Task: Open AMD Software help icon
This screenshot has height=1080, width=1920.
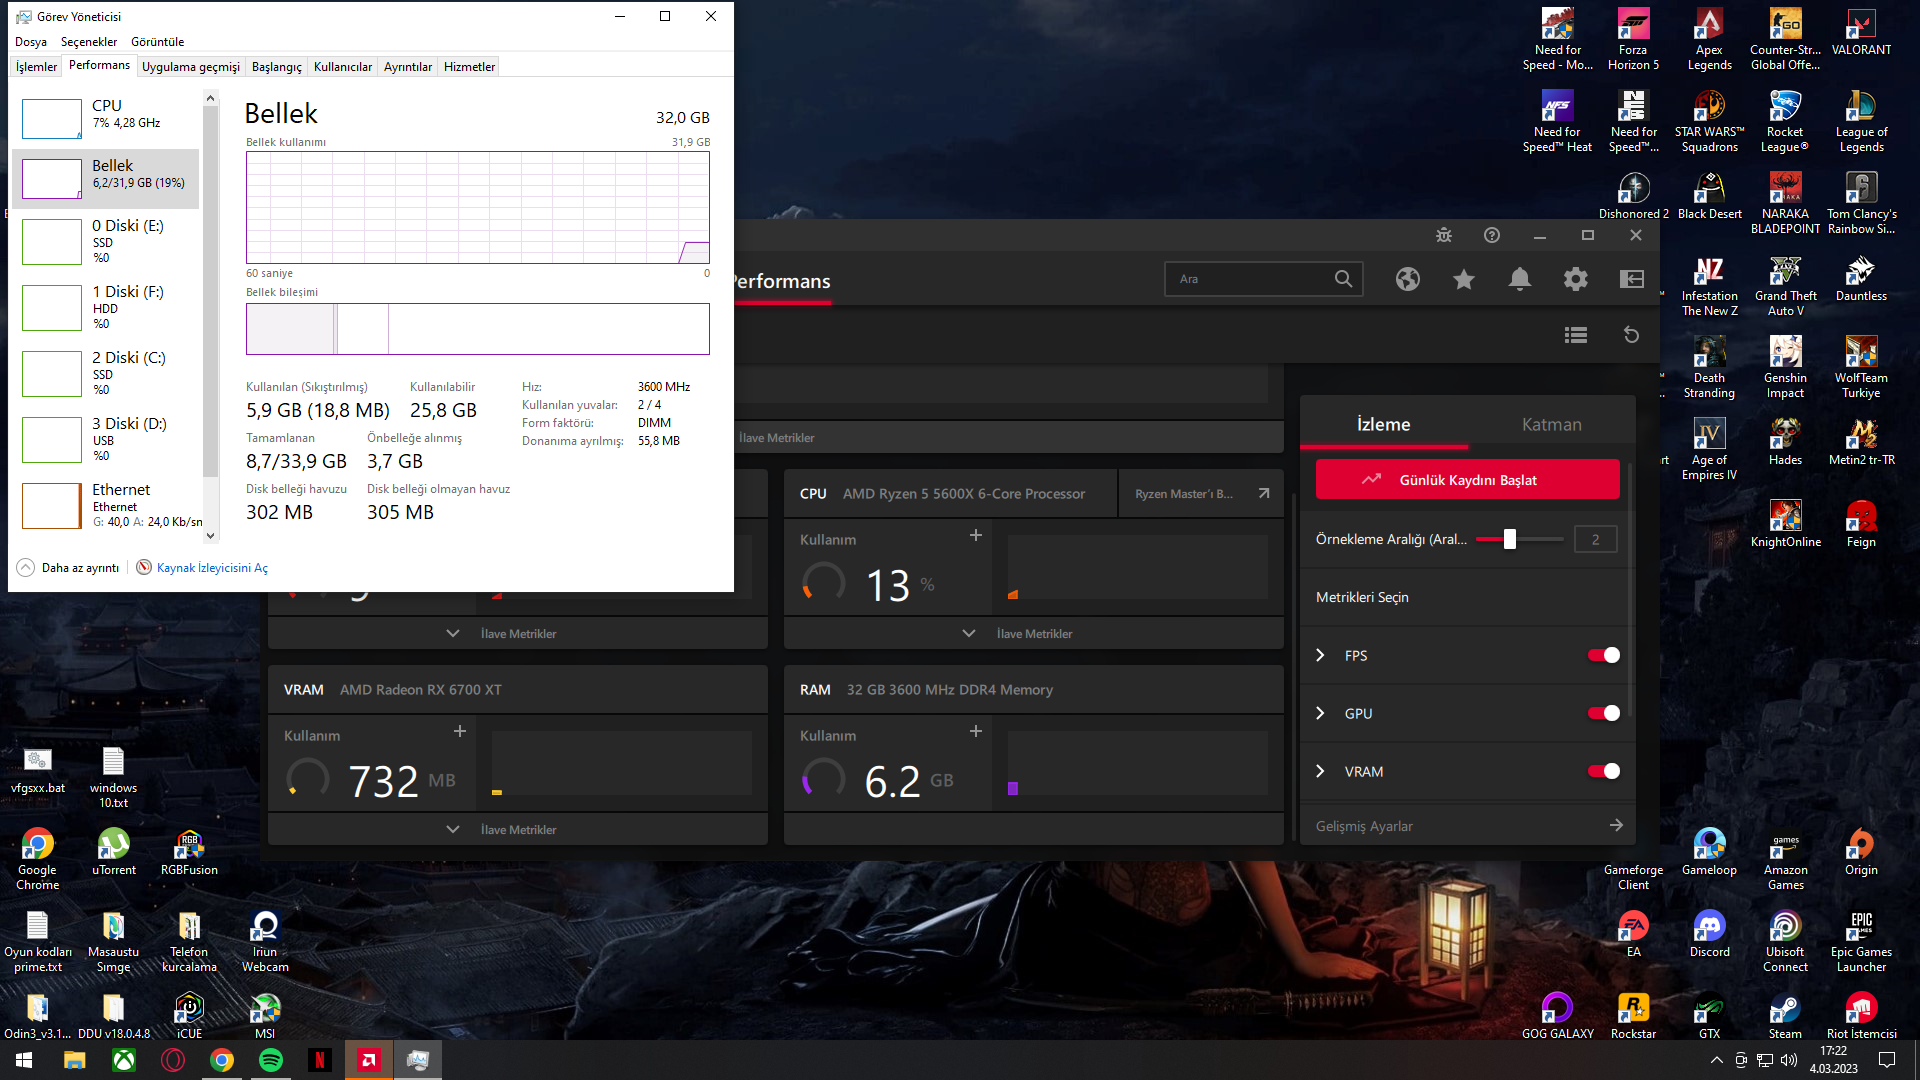Action: point(1491,235)
